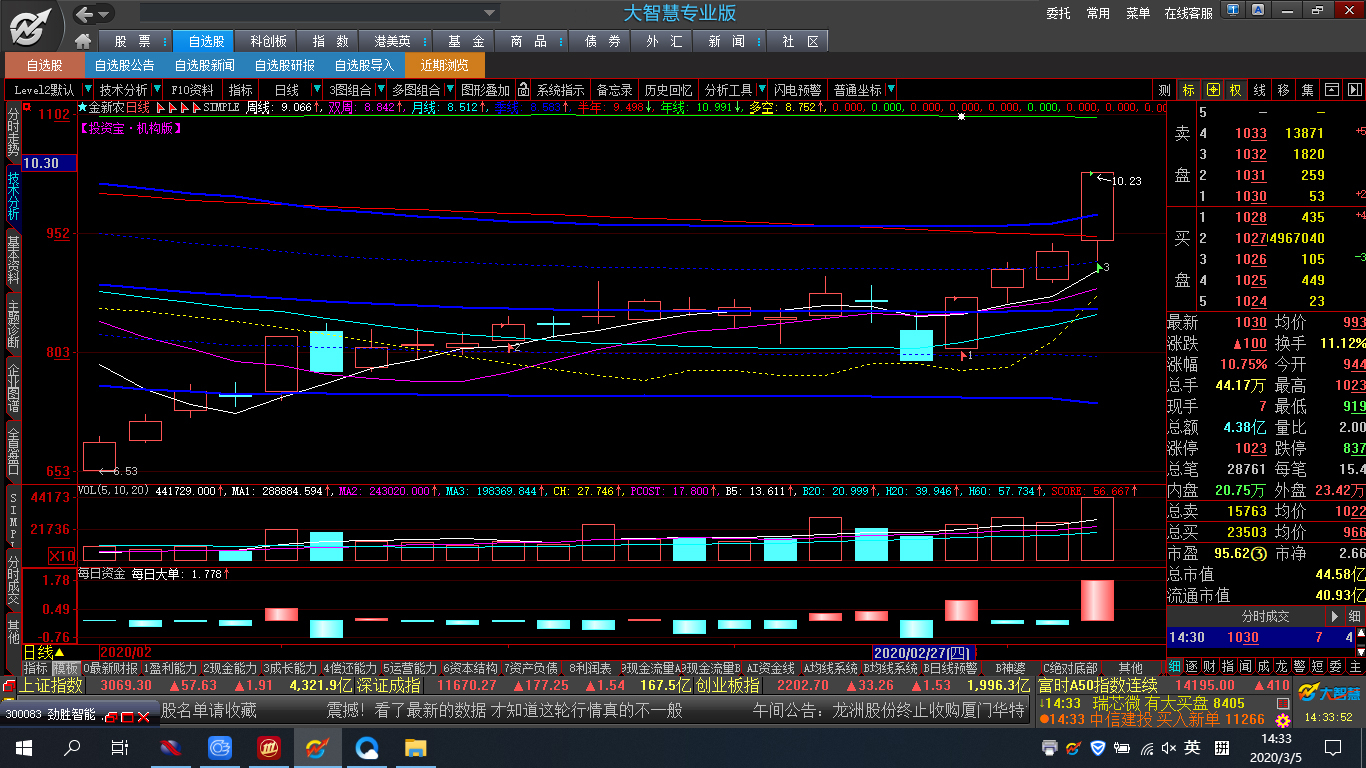
Task: Toggle the 权 adjustment button
Action: [x=1236, y=90]
